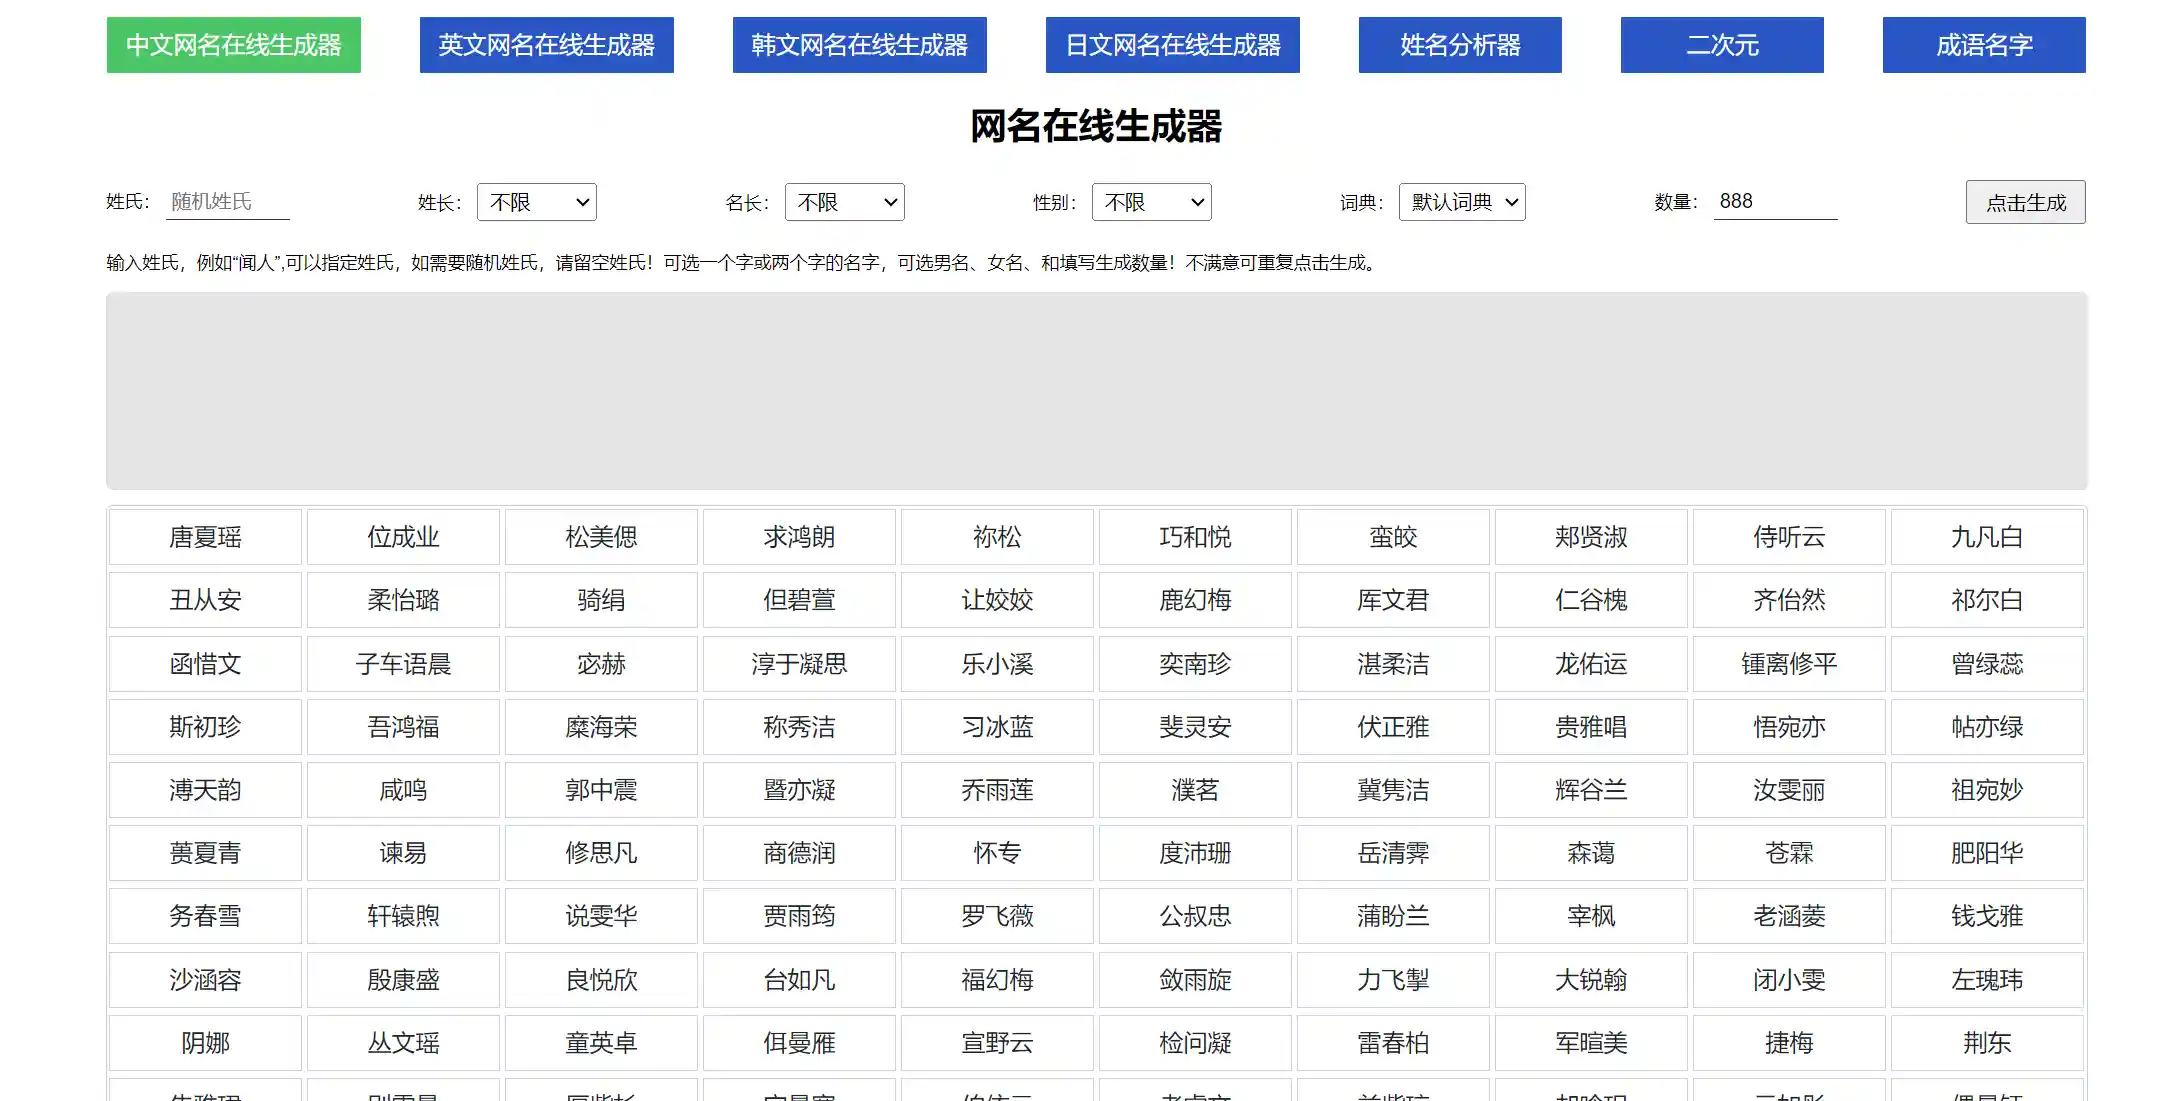Click the 点击生成 generate button
Viewport: 2174px width, 1101px height.
point(2025,201)
